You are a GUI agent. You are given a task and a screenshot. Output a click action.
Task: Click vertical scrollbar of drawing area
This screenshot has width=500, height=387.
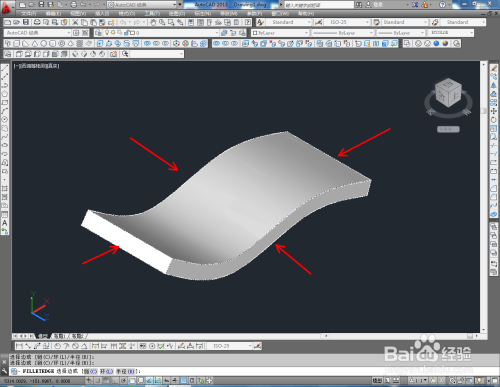click(x=483, y=196)
